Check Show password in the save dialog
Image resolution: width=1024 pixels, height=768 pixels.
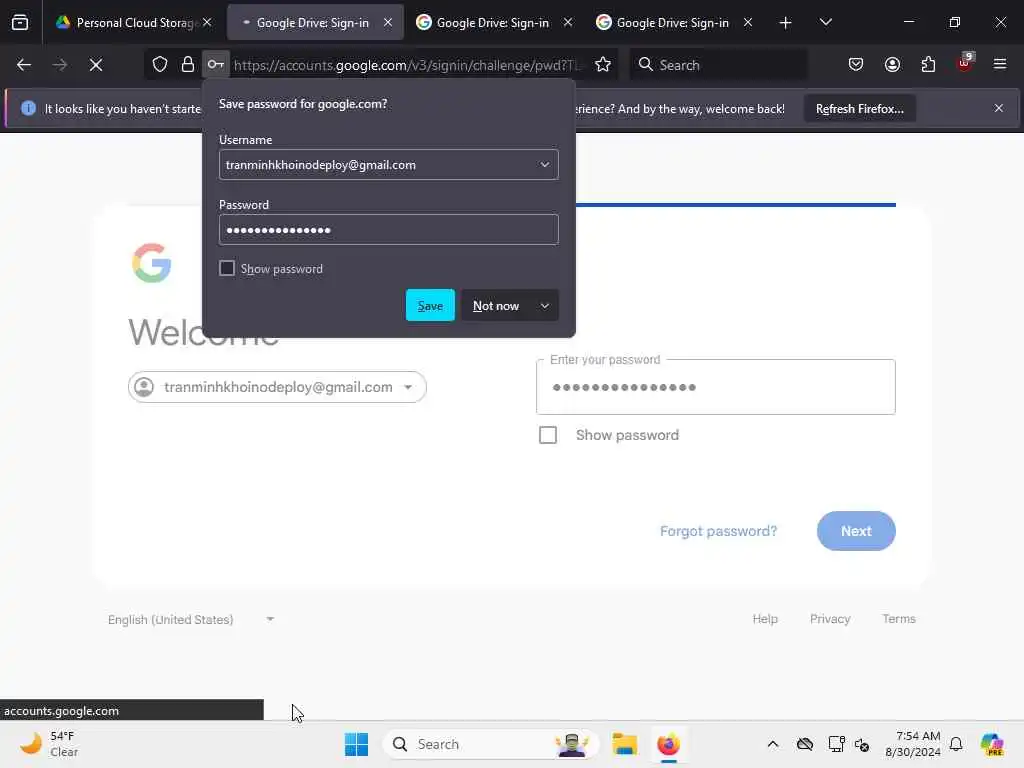227,268
